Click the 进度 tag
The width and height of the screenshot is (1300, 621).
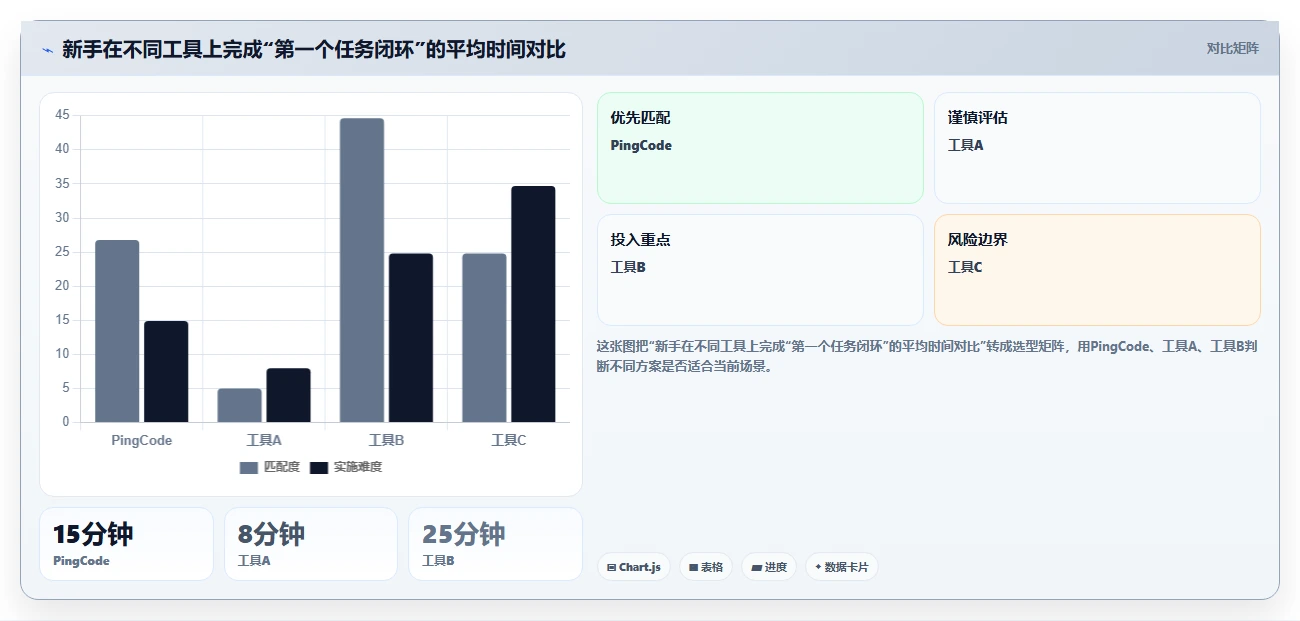coord(769,567)
